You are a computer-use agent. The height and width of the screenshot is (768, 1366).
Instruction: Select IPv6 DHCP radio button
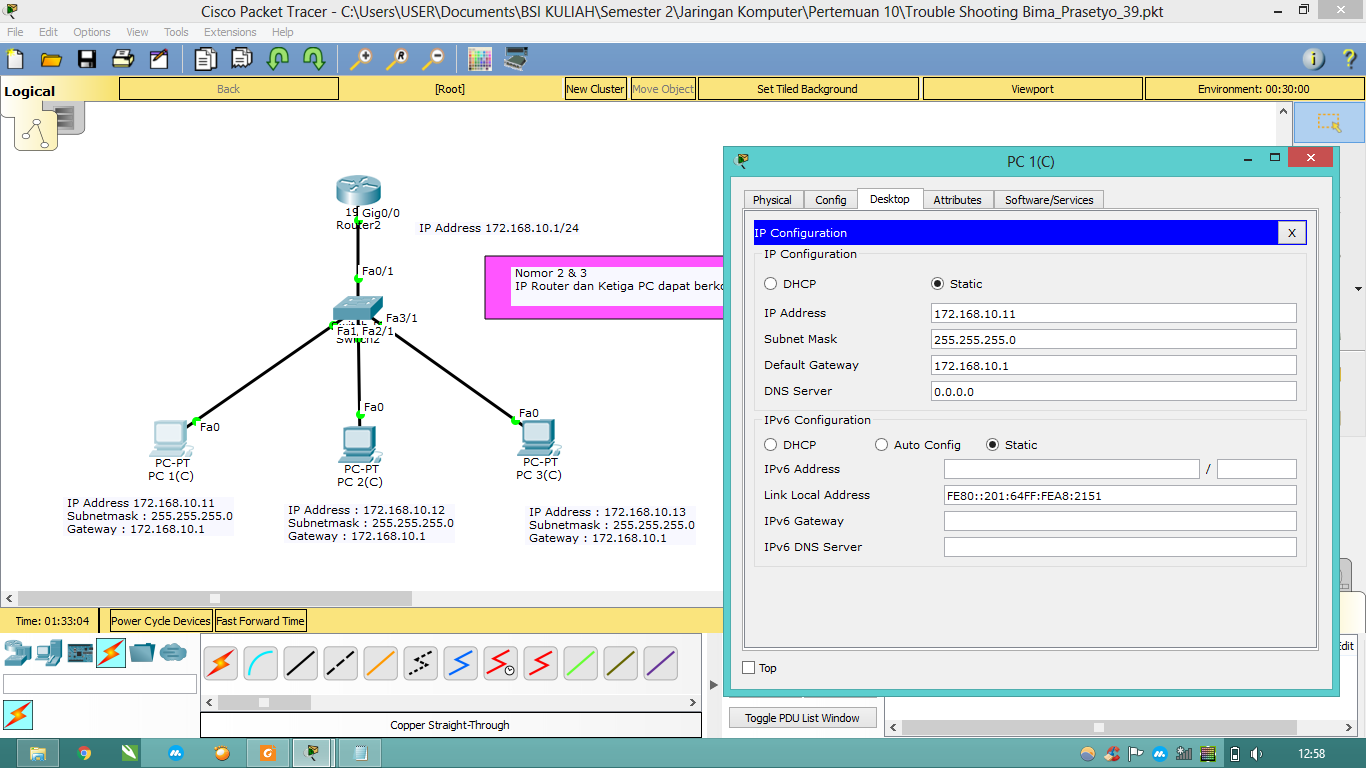tap(770, 445)
